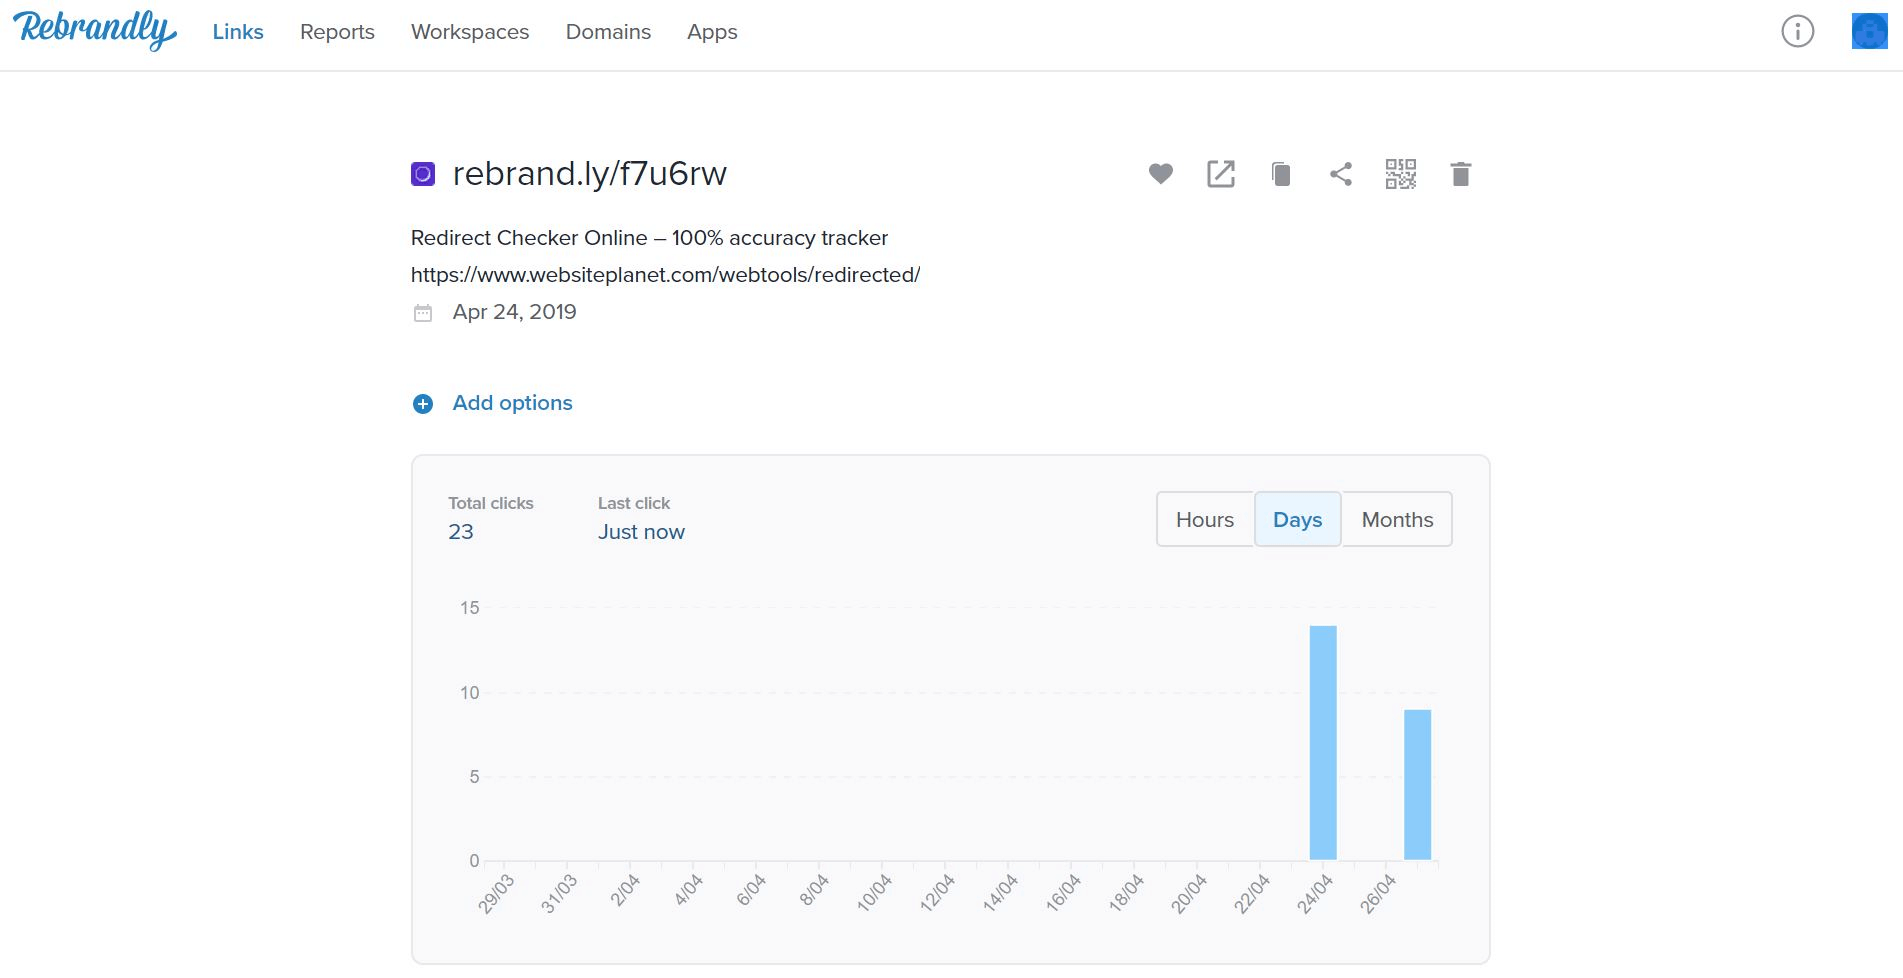
Task: Click the 15 y-axis label
Action: click(470, 608)
